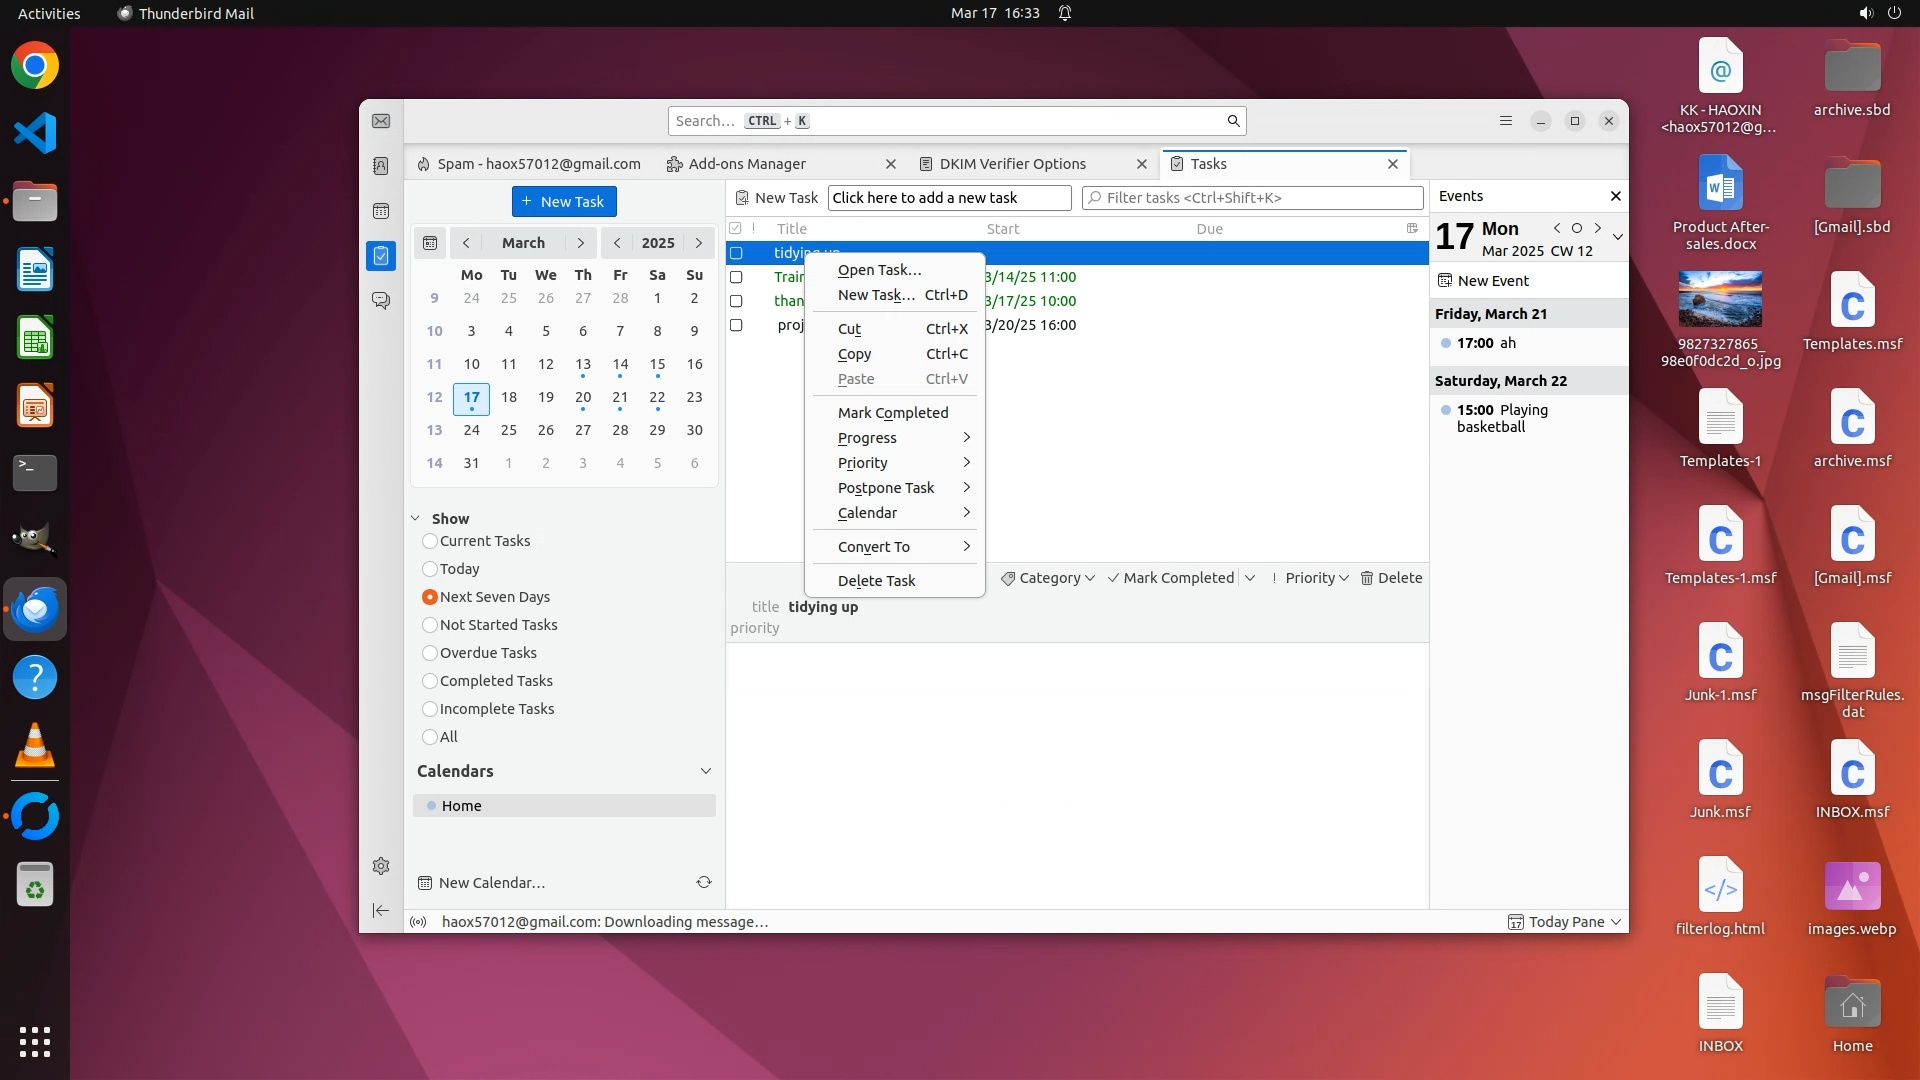Open the Address Book sidebar icon
The height and width of the screenshot is (1080, 1920).
(x=381, y=166)
